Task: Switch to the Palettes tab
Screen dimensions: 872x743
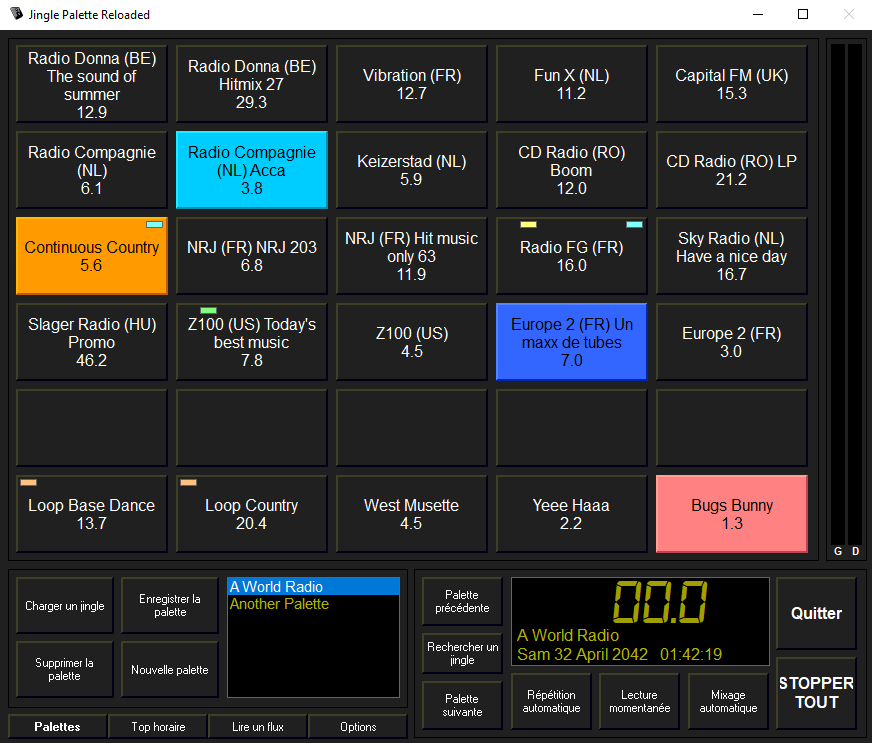Action: [x=57, y=727]
